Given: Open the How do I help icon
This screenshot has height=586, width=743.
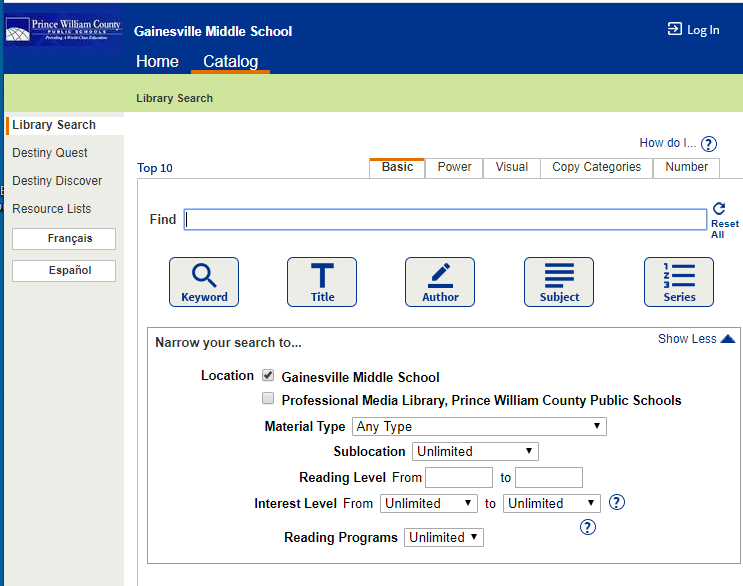Looking at the screenshot, I should tap(709, 144).
